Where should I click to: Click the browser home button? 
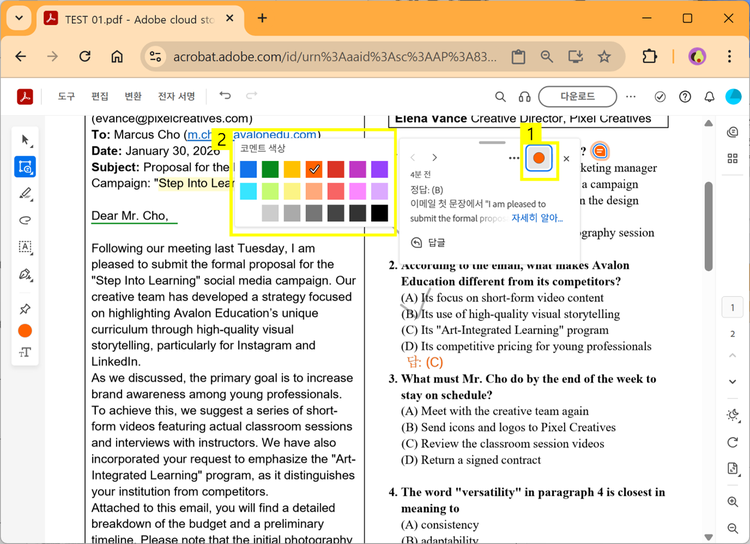point(117,56)
